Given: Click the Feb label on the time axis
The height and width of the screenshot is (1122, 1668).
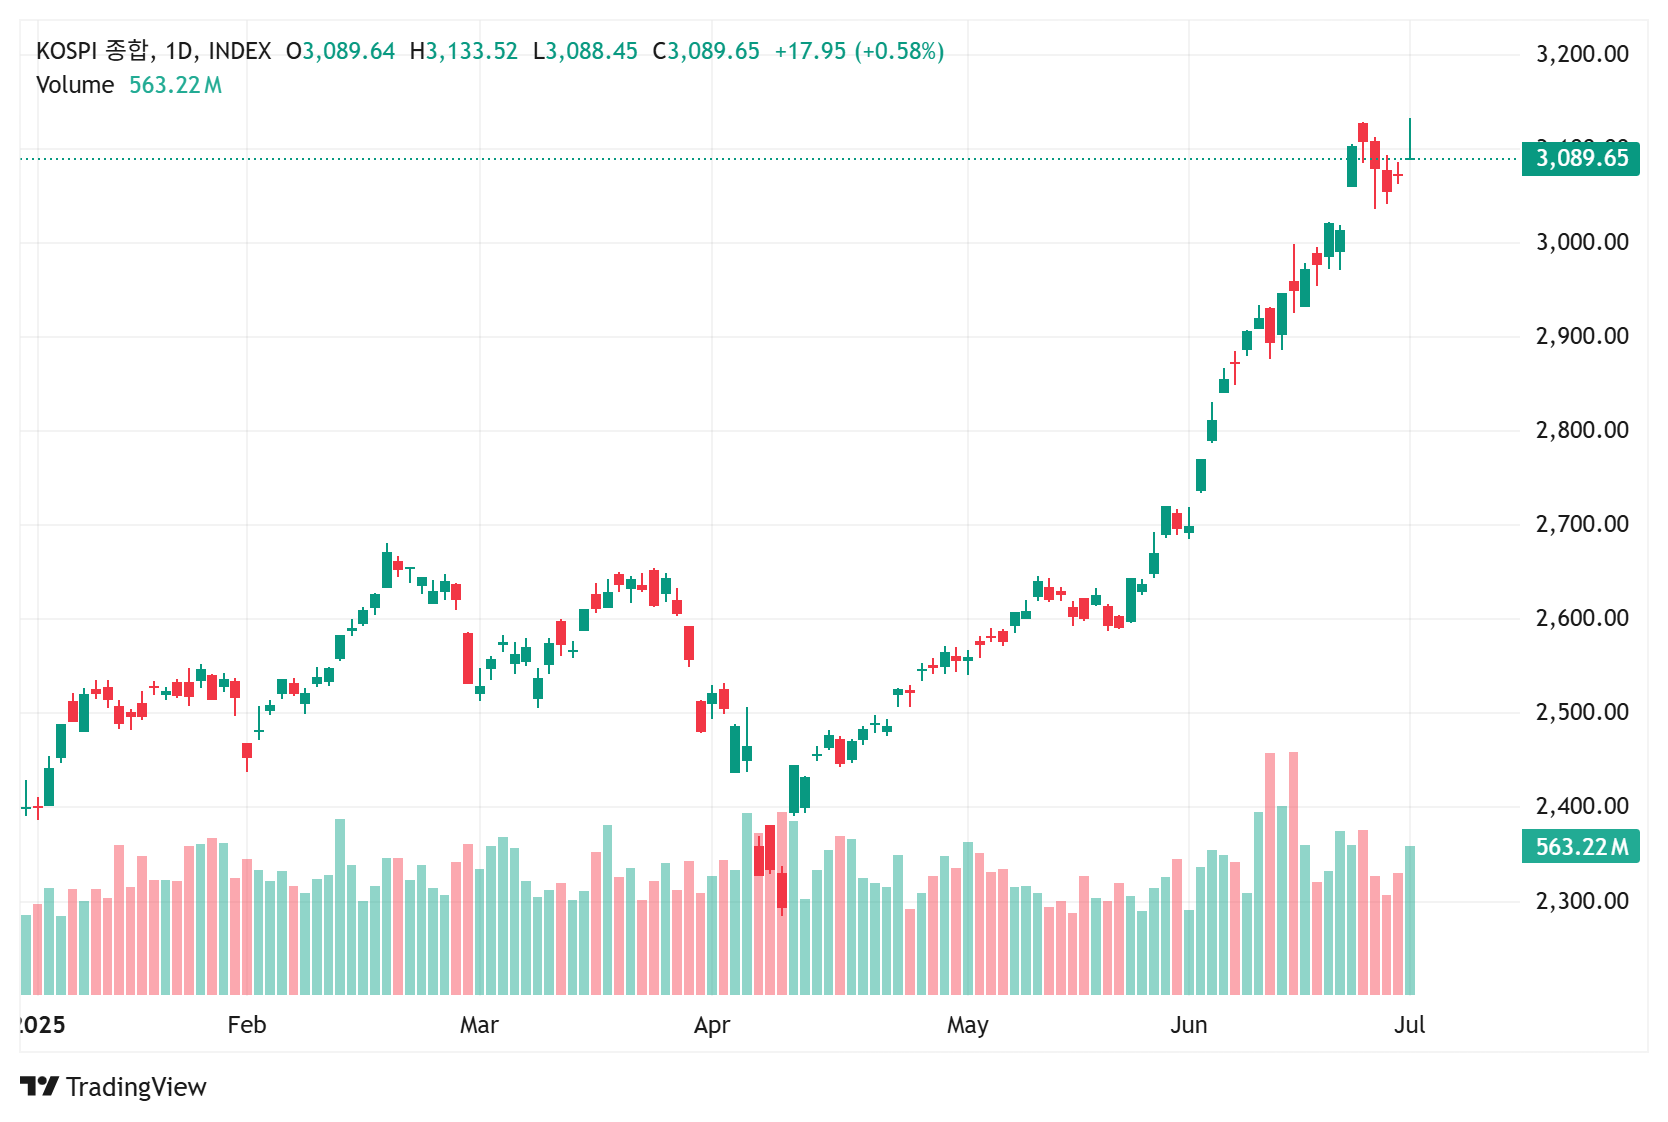Looking at the screenshot, I should 247,1025.
